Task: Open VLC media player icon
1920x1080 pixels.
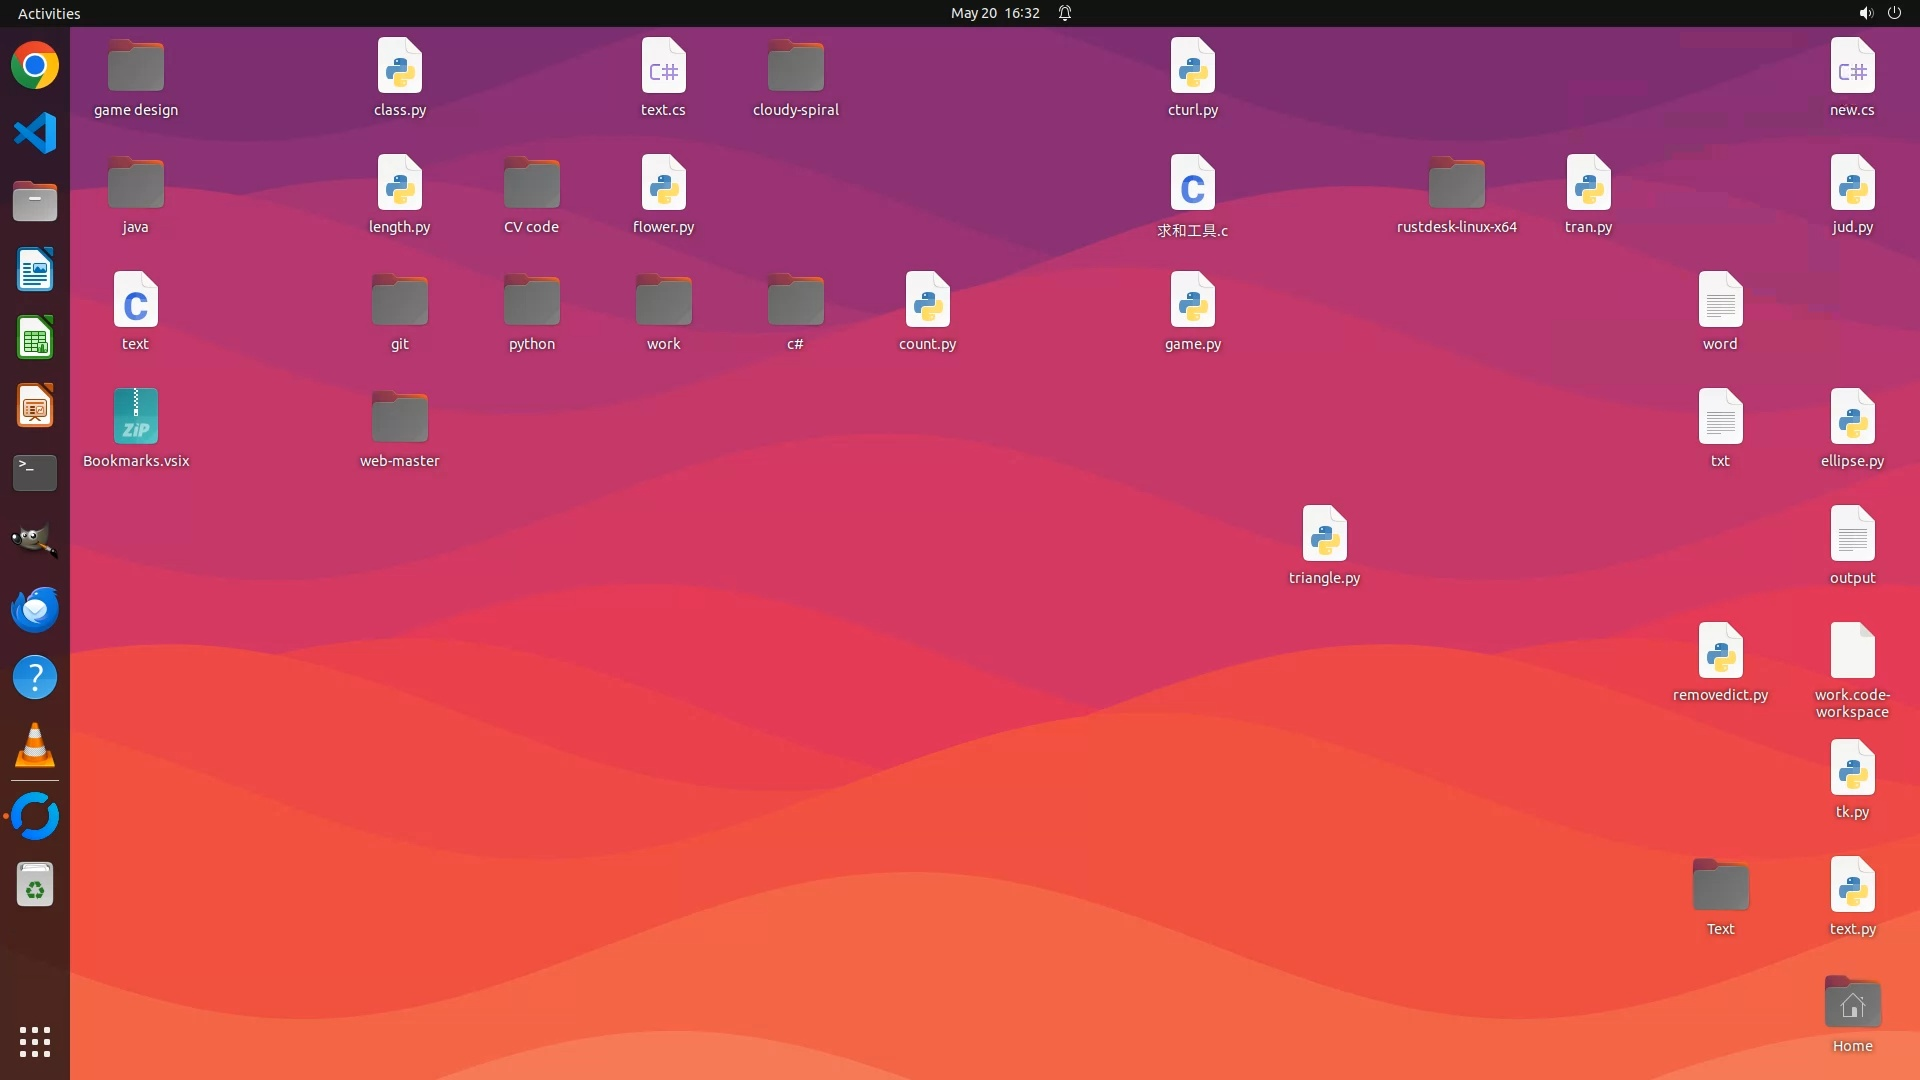Action: pos(35,745)
